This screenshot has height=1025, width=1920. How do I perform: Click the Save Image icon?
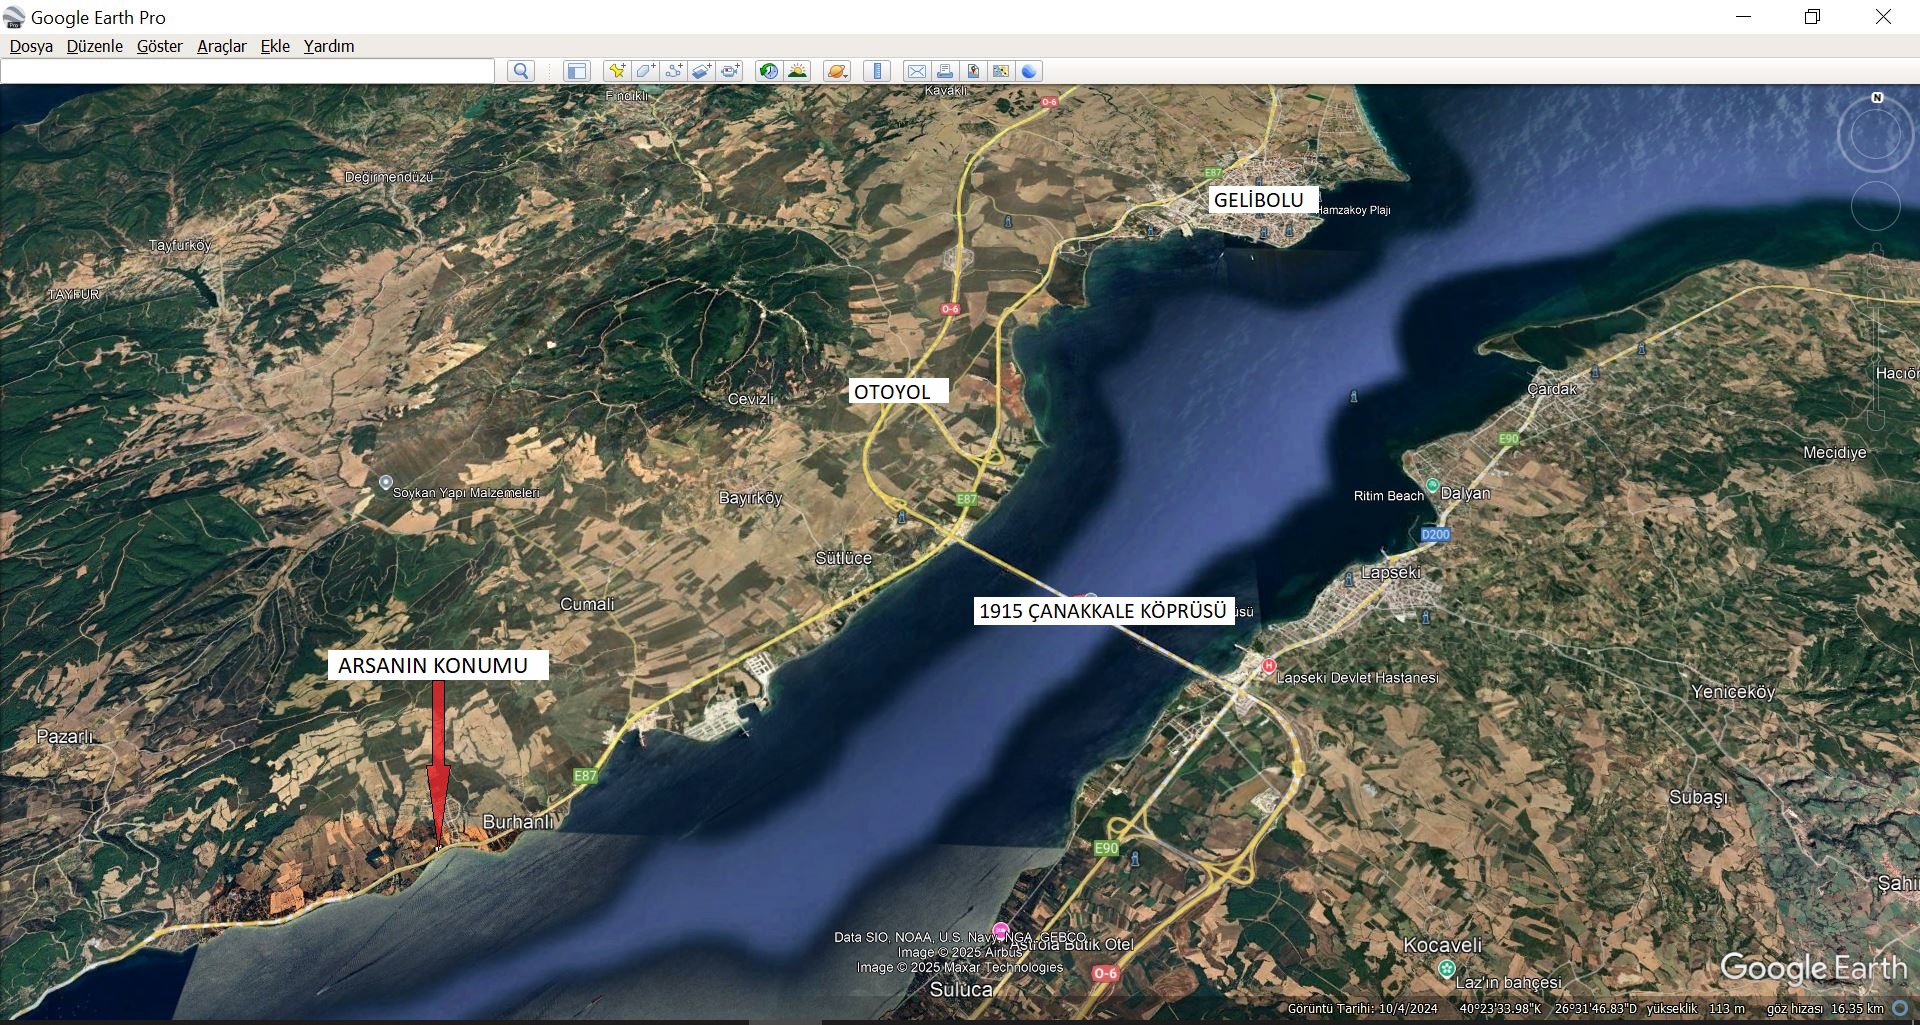pos(973,71)
